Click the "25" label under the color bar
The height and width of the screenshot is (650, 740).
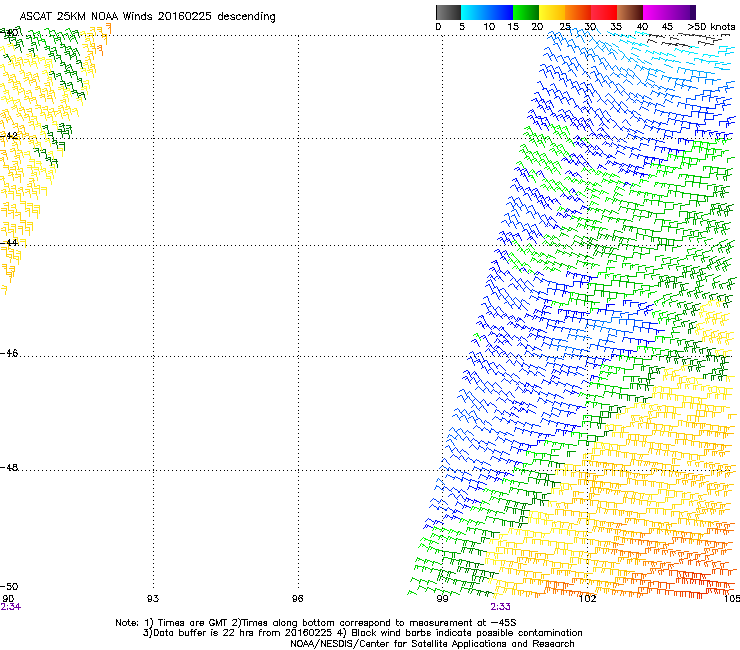pos(565,27)
